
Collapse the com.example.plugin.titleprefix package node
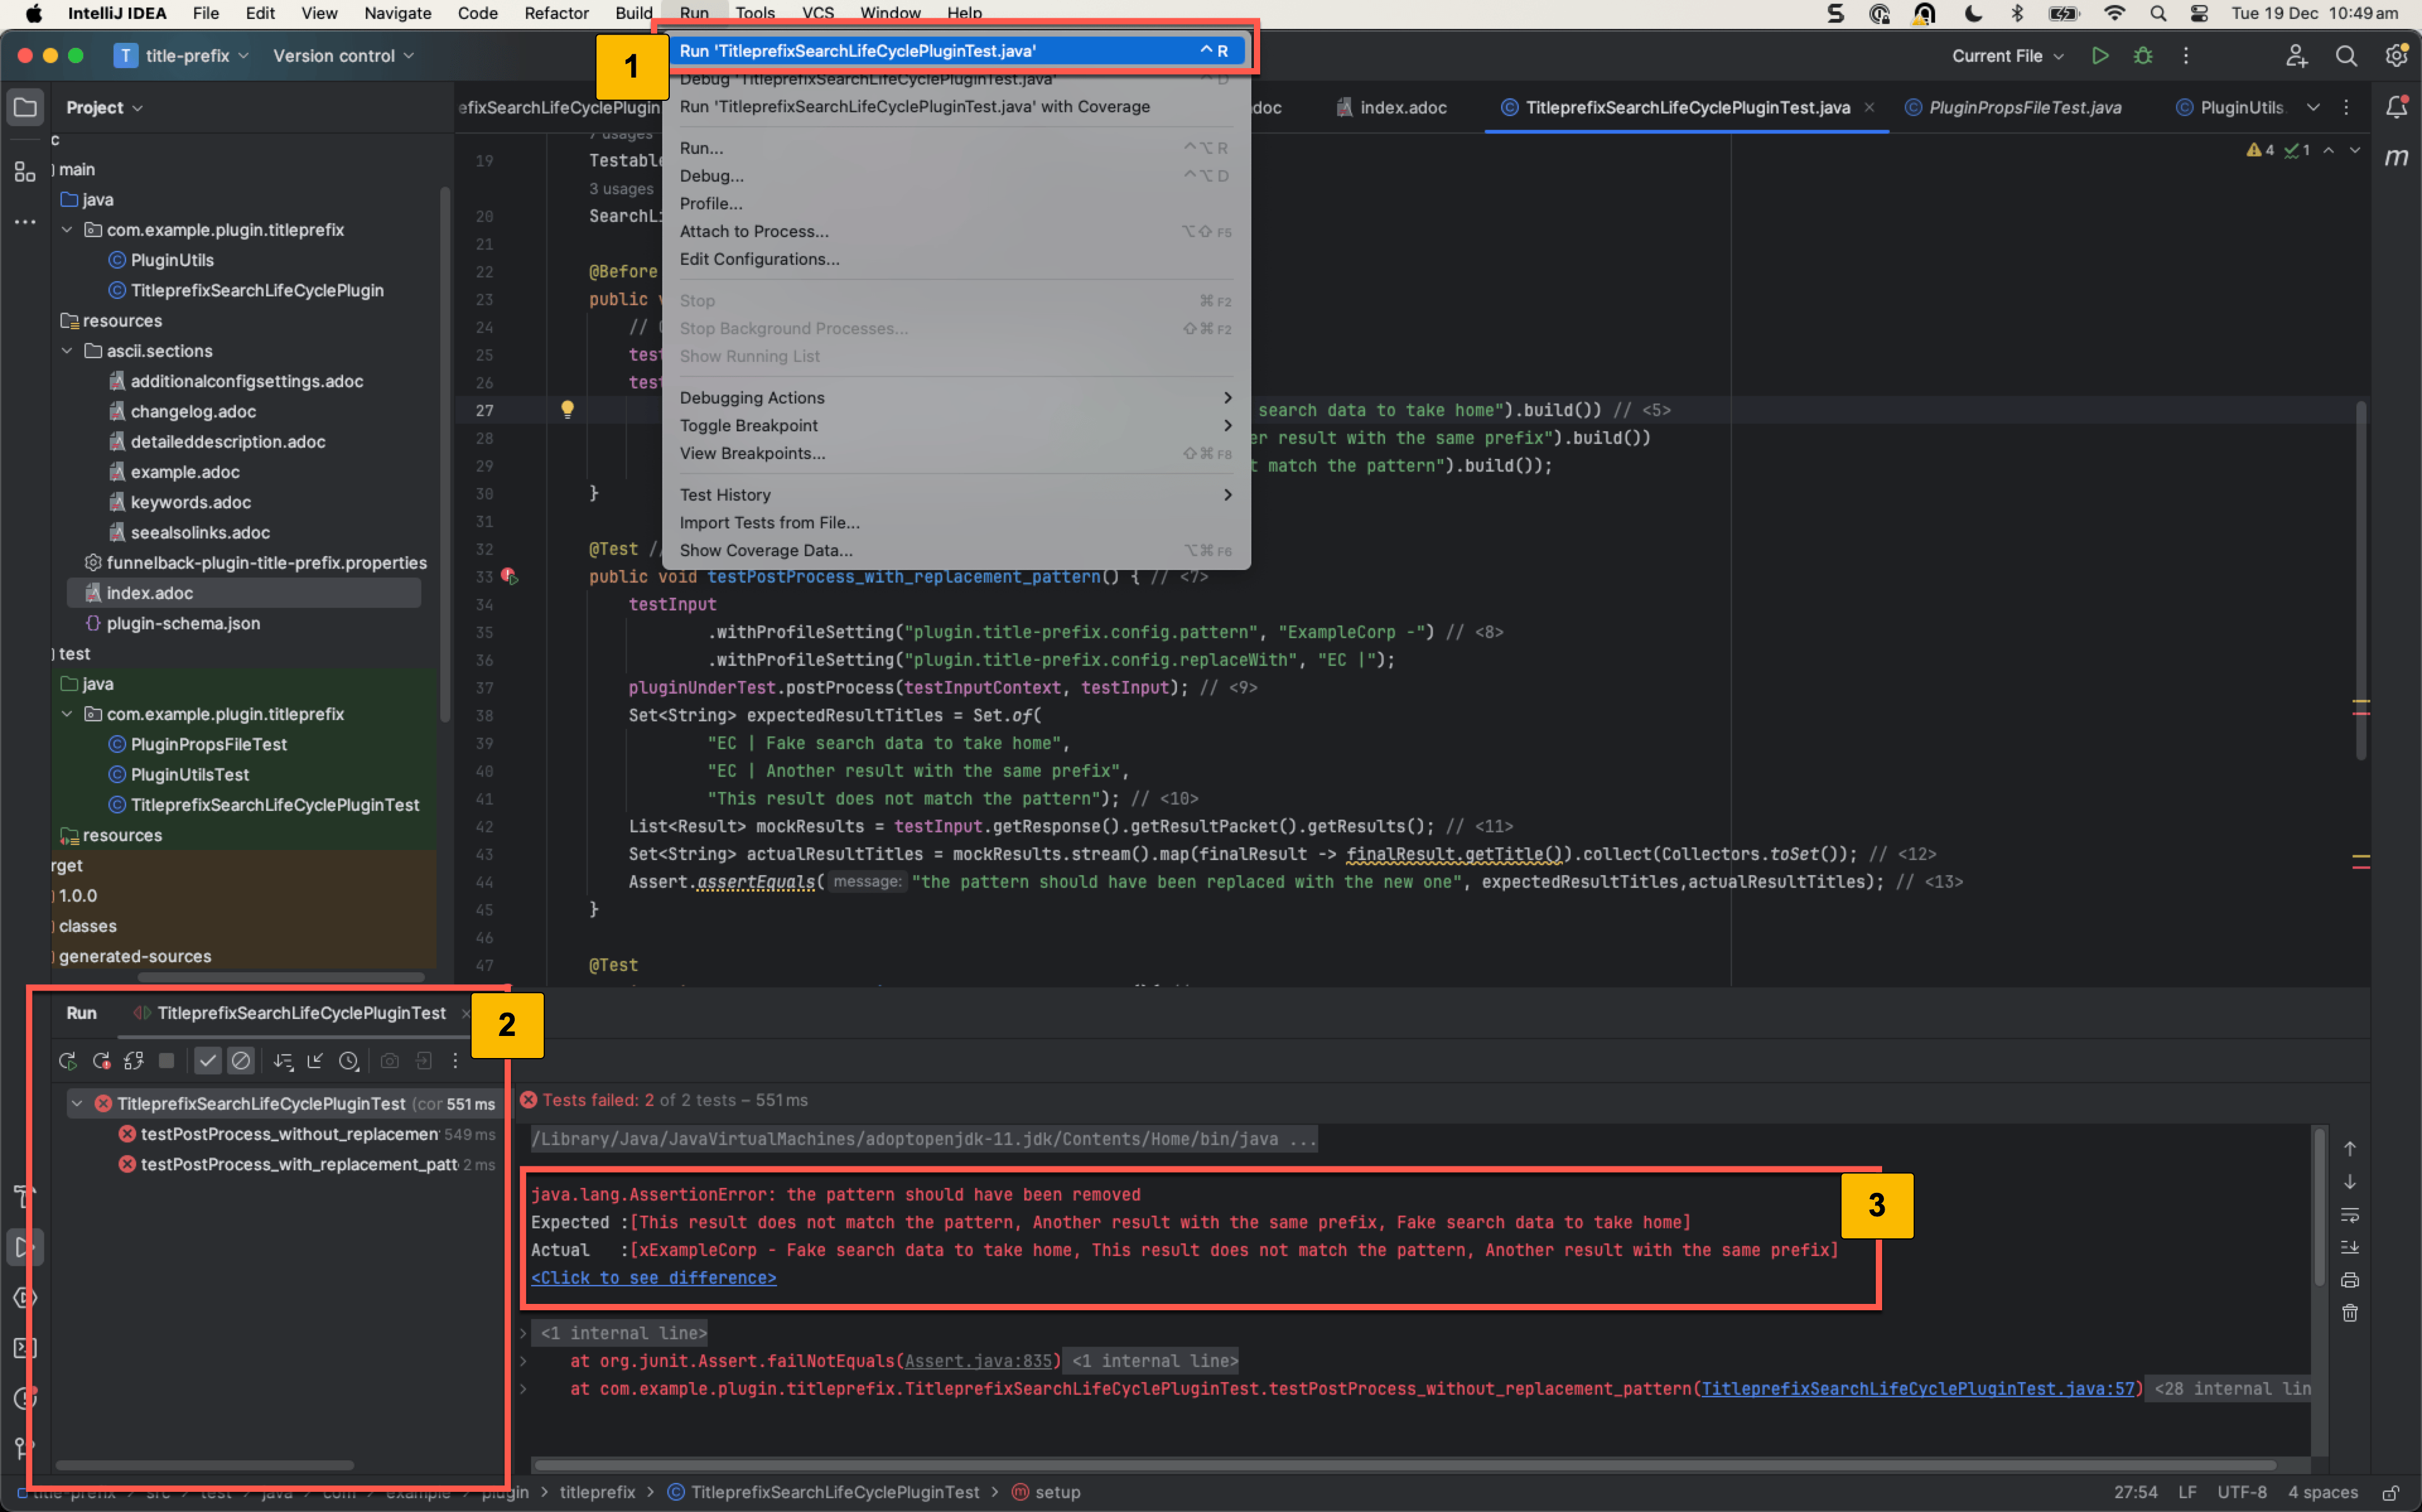tap(67, 229)
